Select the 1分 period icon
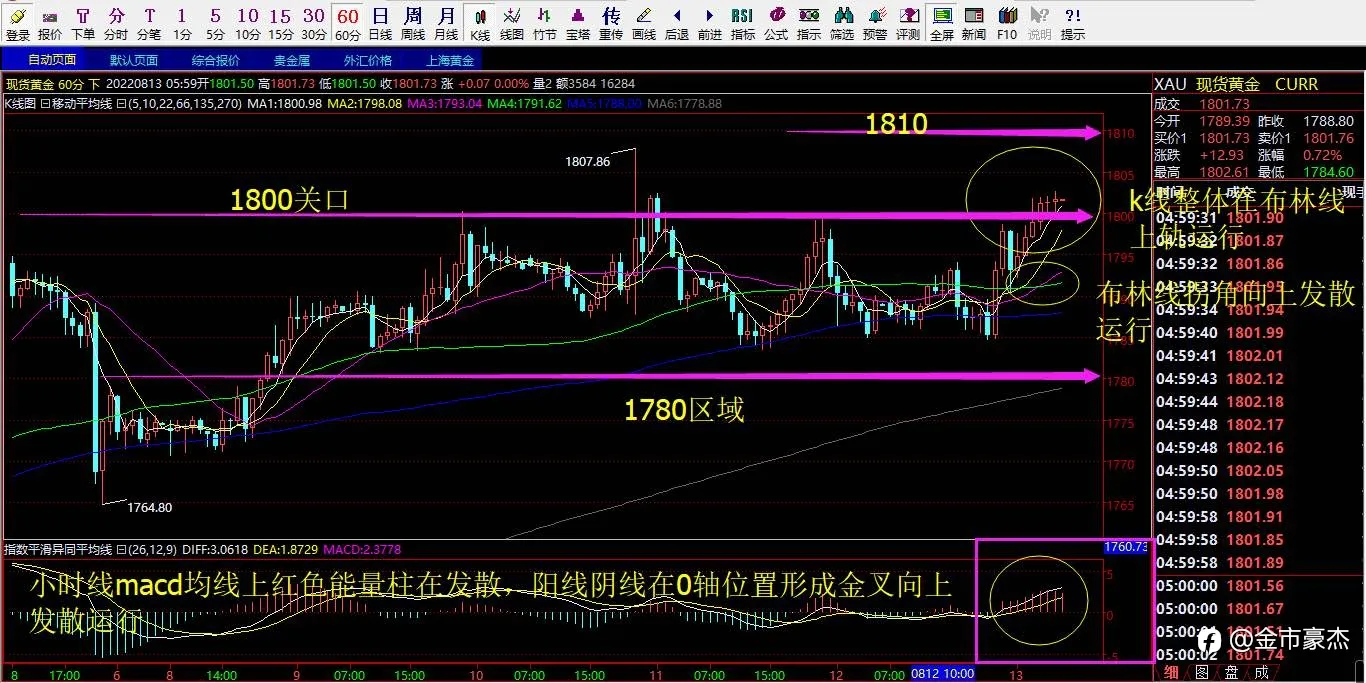The height and width of the screenshot is (683, 1366). coord(181,22)
